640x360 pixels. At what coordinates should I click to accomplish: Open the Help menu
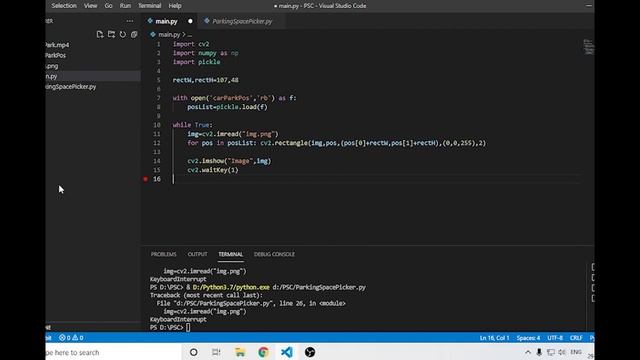175,6
